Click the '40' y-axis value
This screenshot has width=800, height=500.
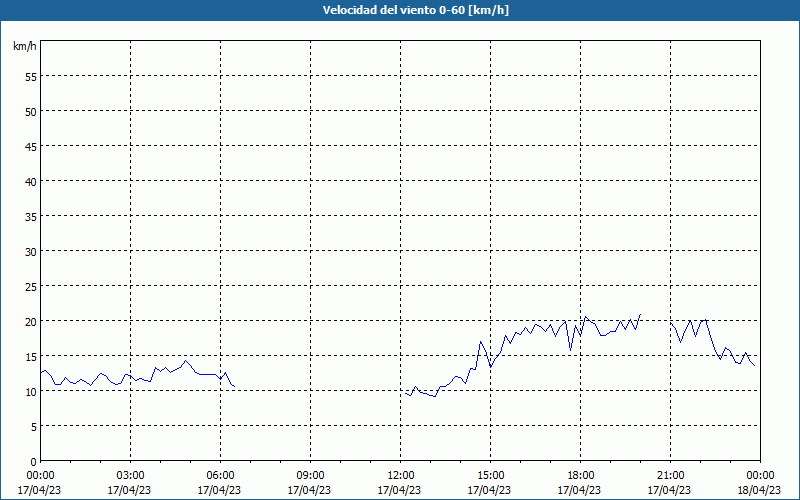coord(31,182)
